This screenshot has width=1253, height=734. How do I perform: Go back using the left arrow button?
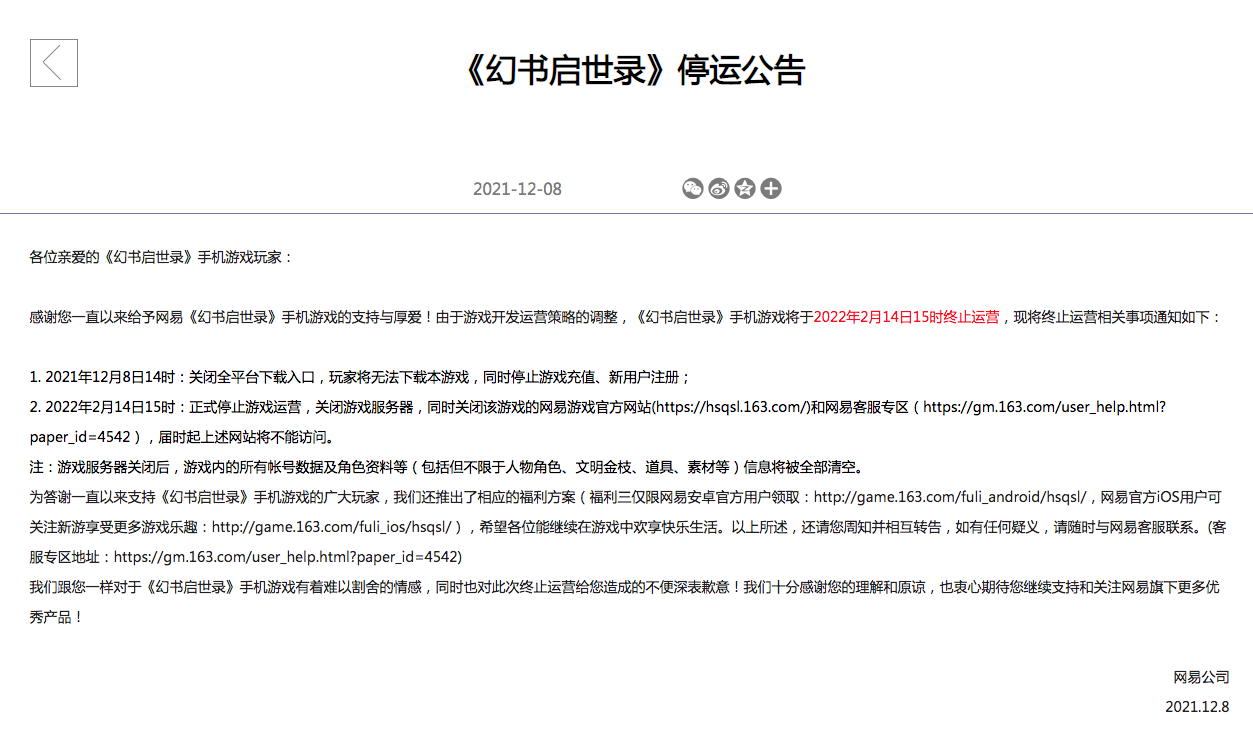click(54, 63)
